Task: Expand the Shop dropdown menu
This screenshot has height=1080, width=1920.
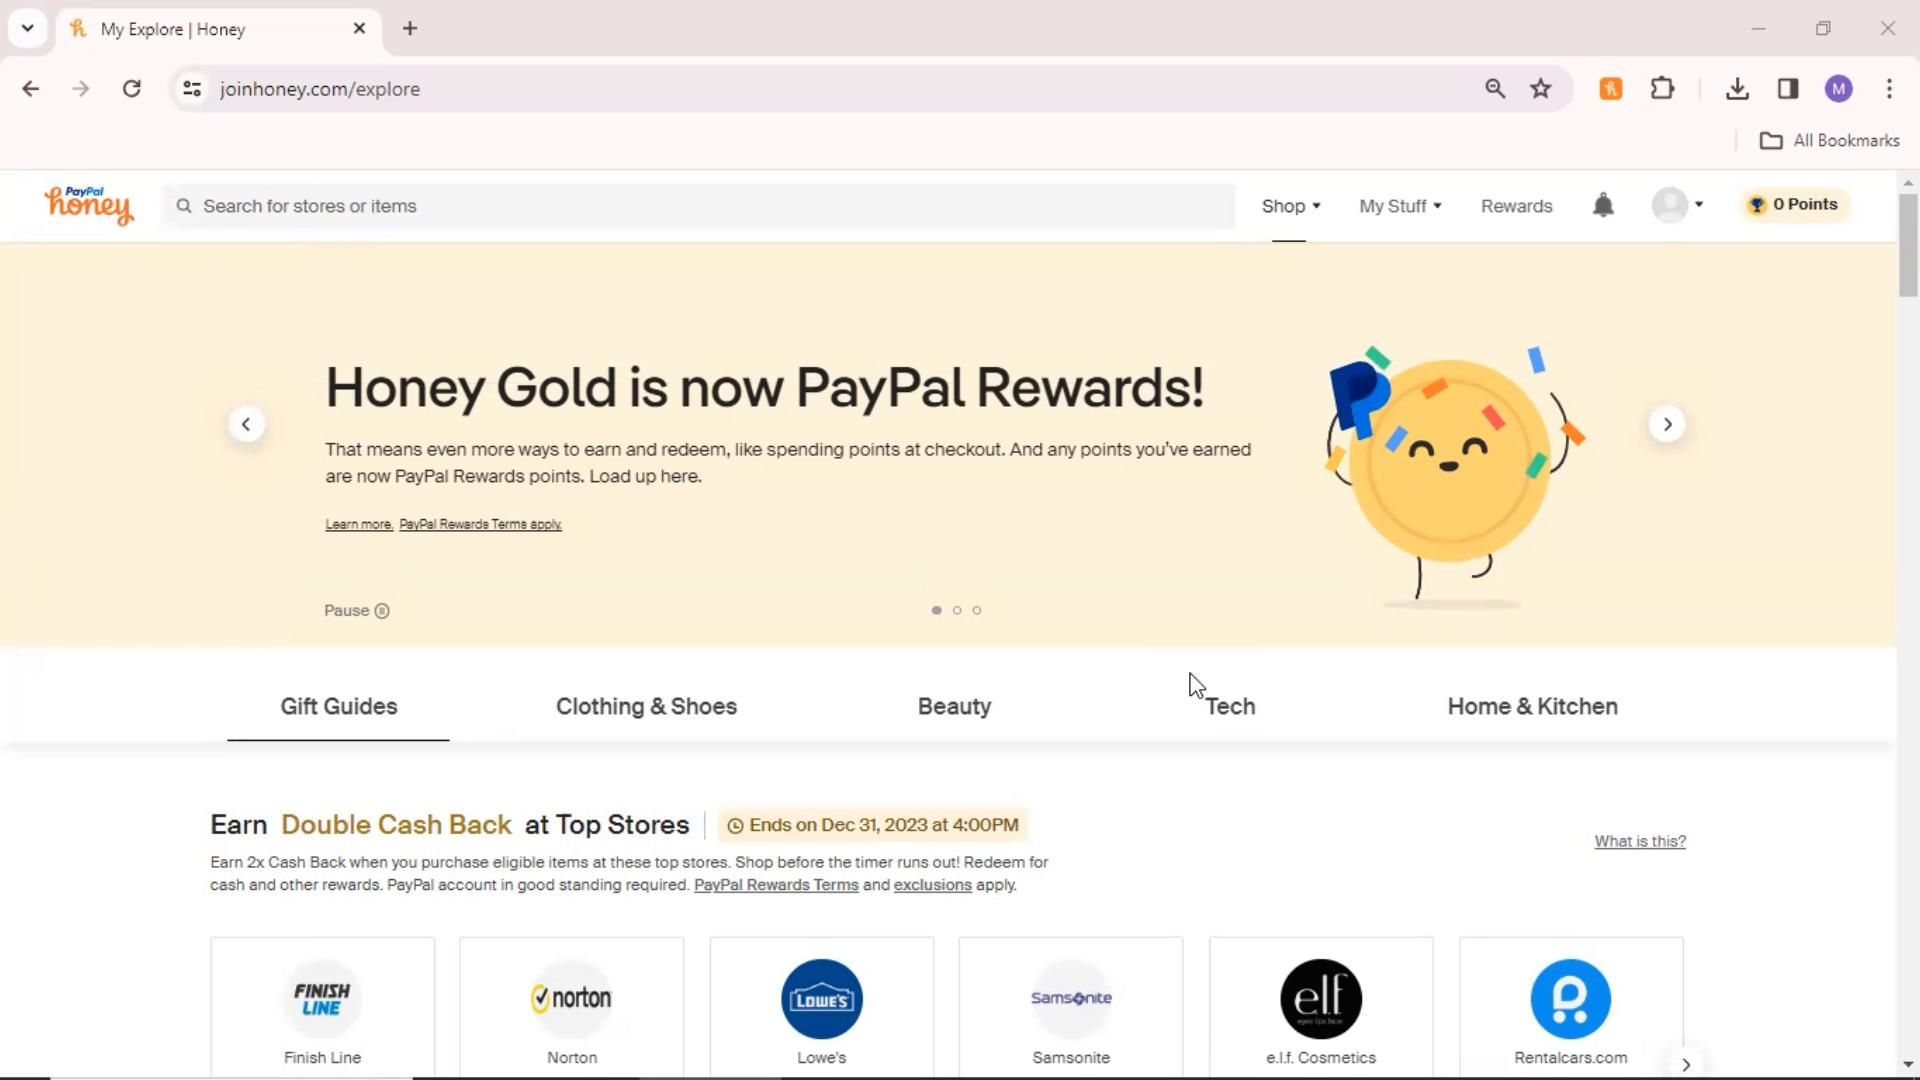Action: click(x=1290, y=206)
